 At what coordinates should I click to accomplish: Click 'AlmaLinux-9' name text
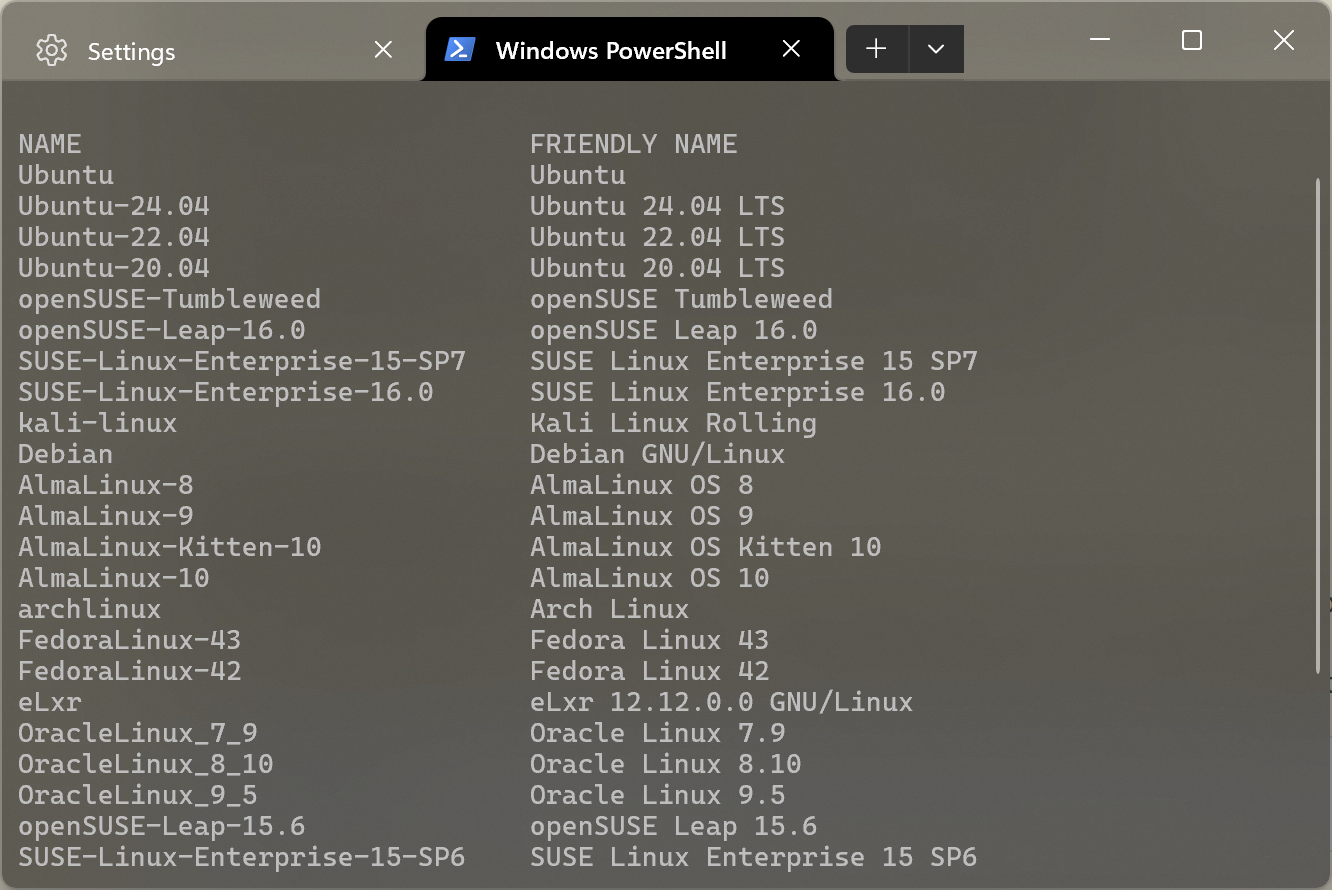pyautogui.click(x=106, y=516)
